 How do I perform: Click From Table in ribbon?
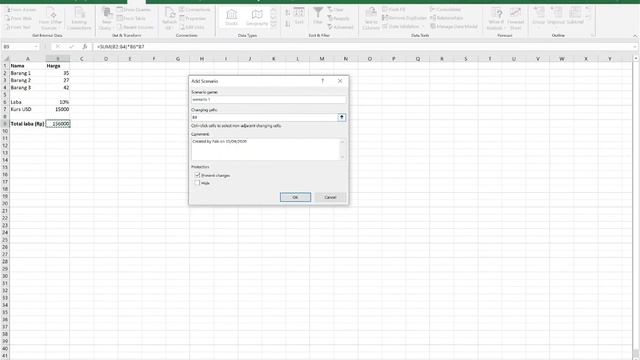pyautogui.click(x=131, y=18)
